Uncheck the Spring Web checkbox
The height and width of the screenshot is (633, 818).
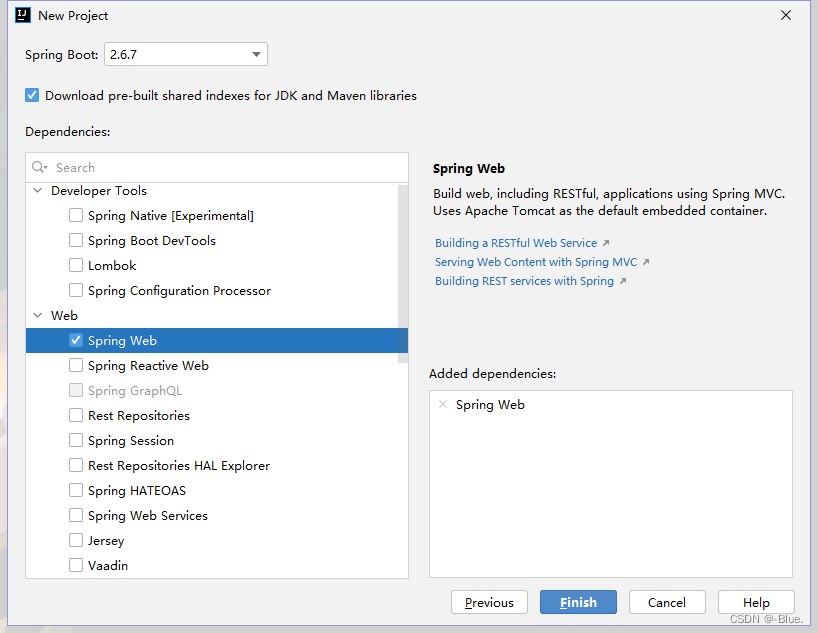point(76,340)
